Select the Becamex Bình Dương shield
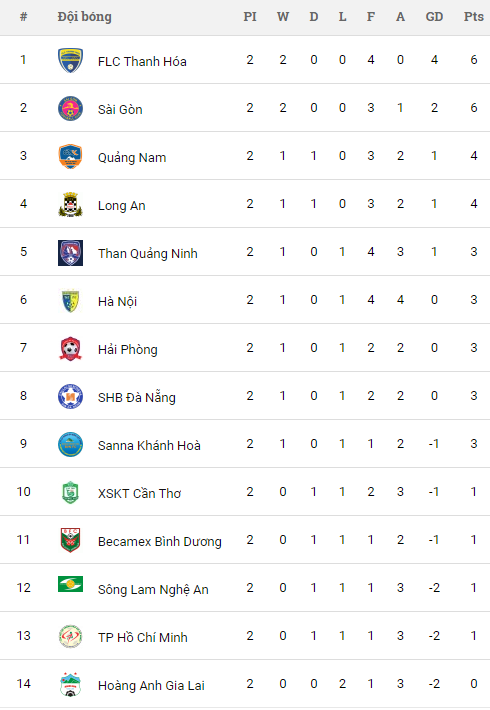Screen dimensions: 490x710 coord(70,540)
